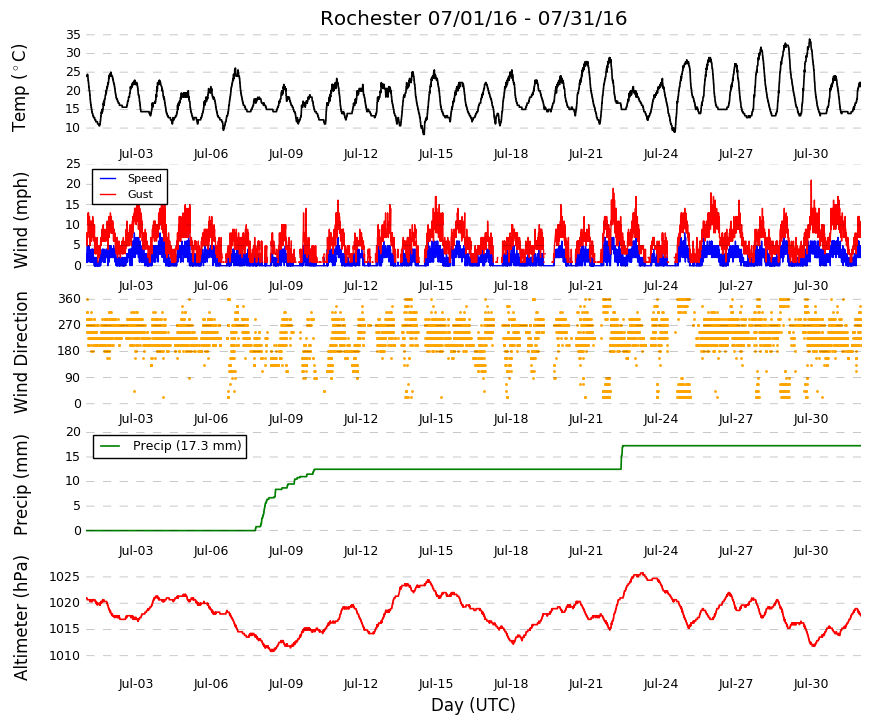Click Jul-09 tick under precipitation plot
The width and height of the screenshot is (871, 725).
[286, 551]
